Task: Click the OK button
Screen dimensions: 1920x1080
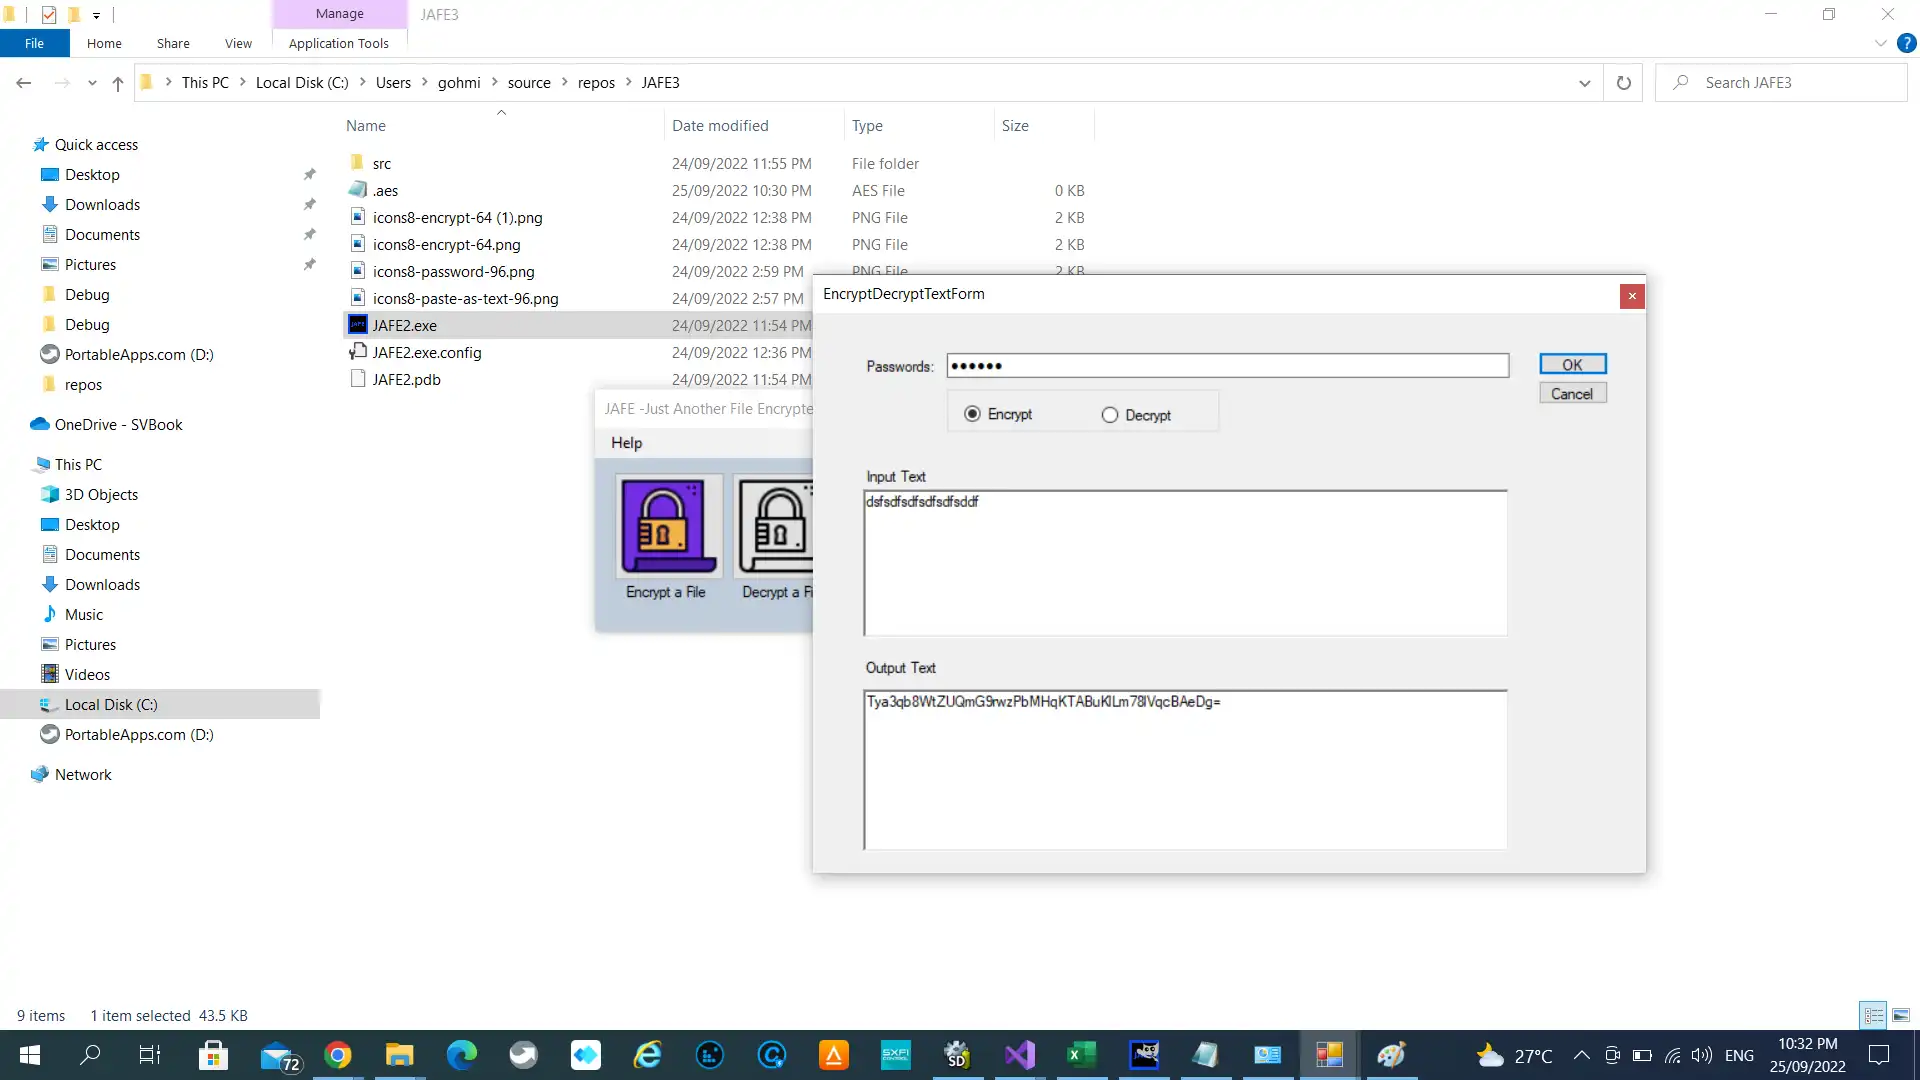Action: 1572,364
